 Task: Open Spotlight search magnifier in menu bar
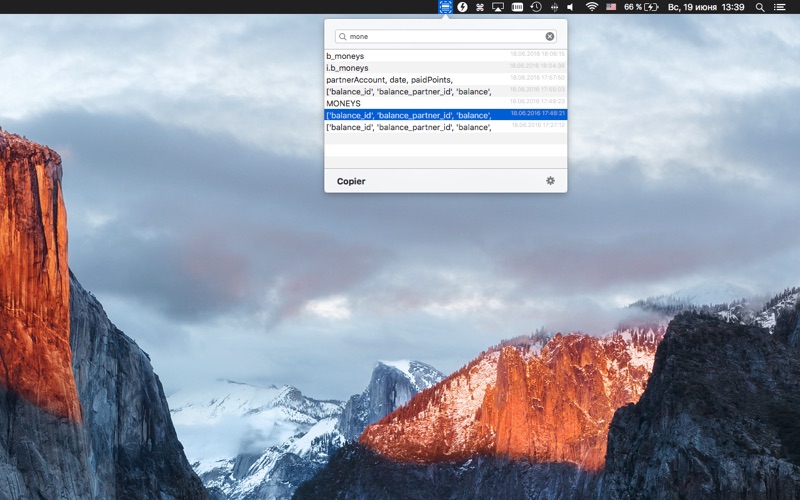(x=760, y=7)
